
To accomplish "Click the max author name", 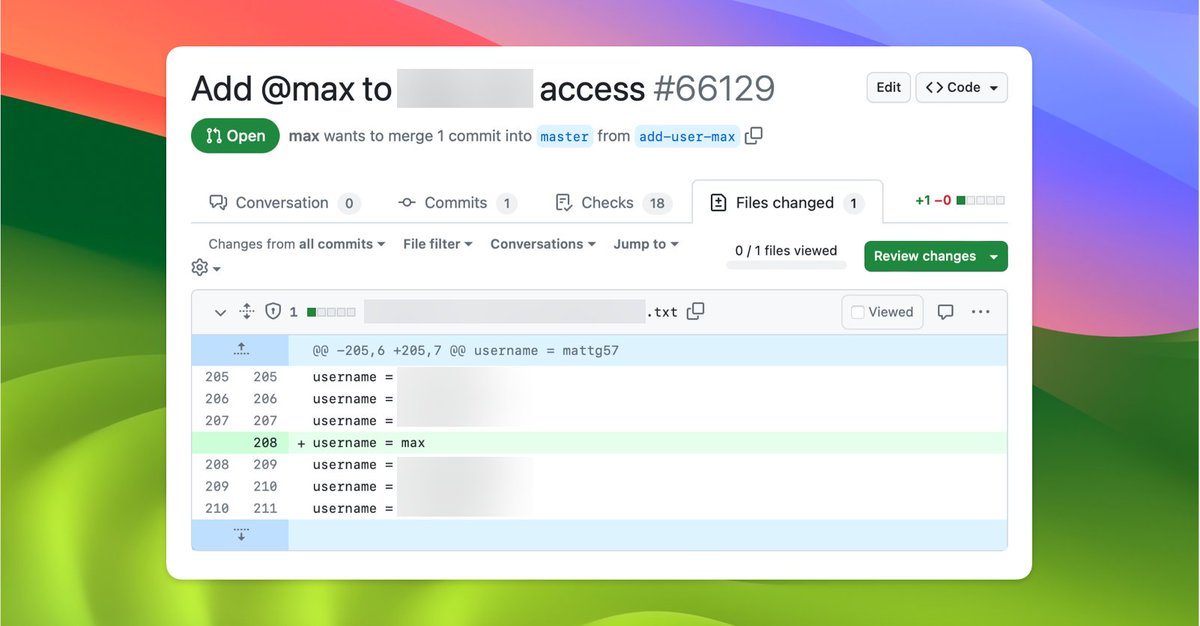I will click(x=304, y=136).
